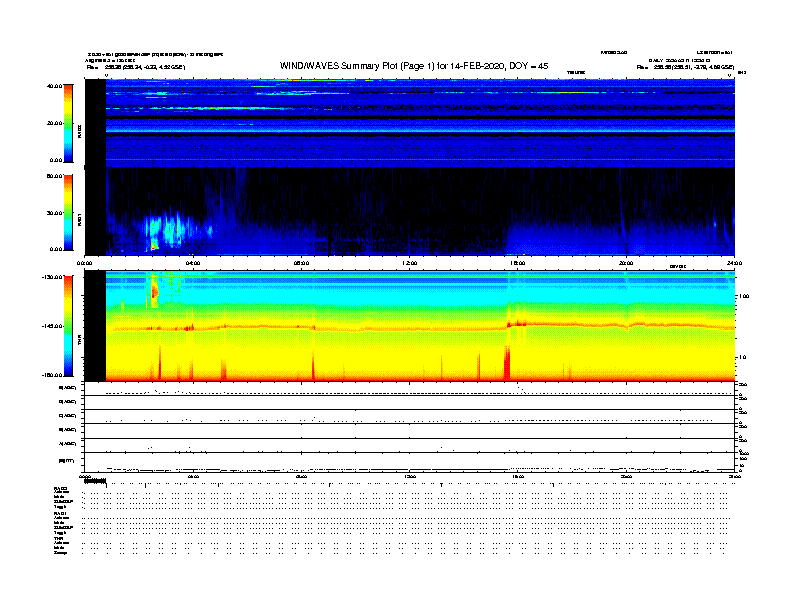Click the -160.00 label on TNR scale
The height and width of the screenshot is (612, 792).
53,375
